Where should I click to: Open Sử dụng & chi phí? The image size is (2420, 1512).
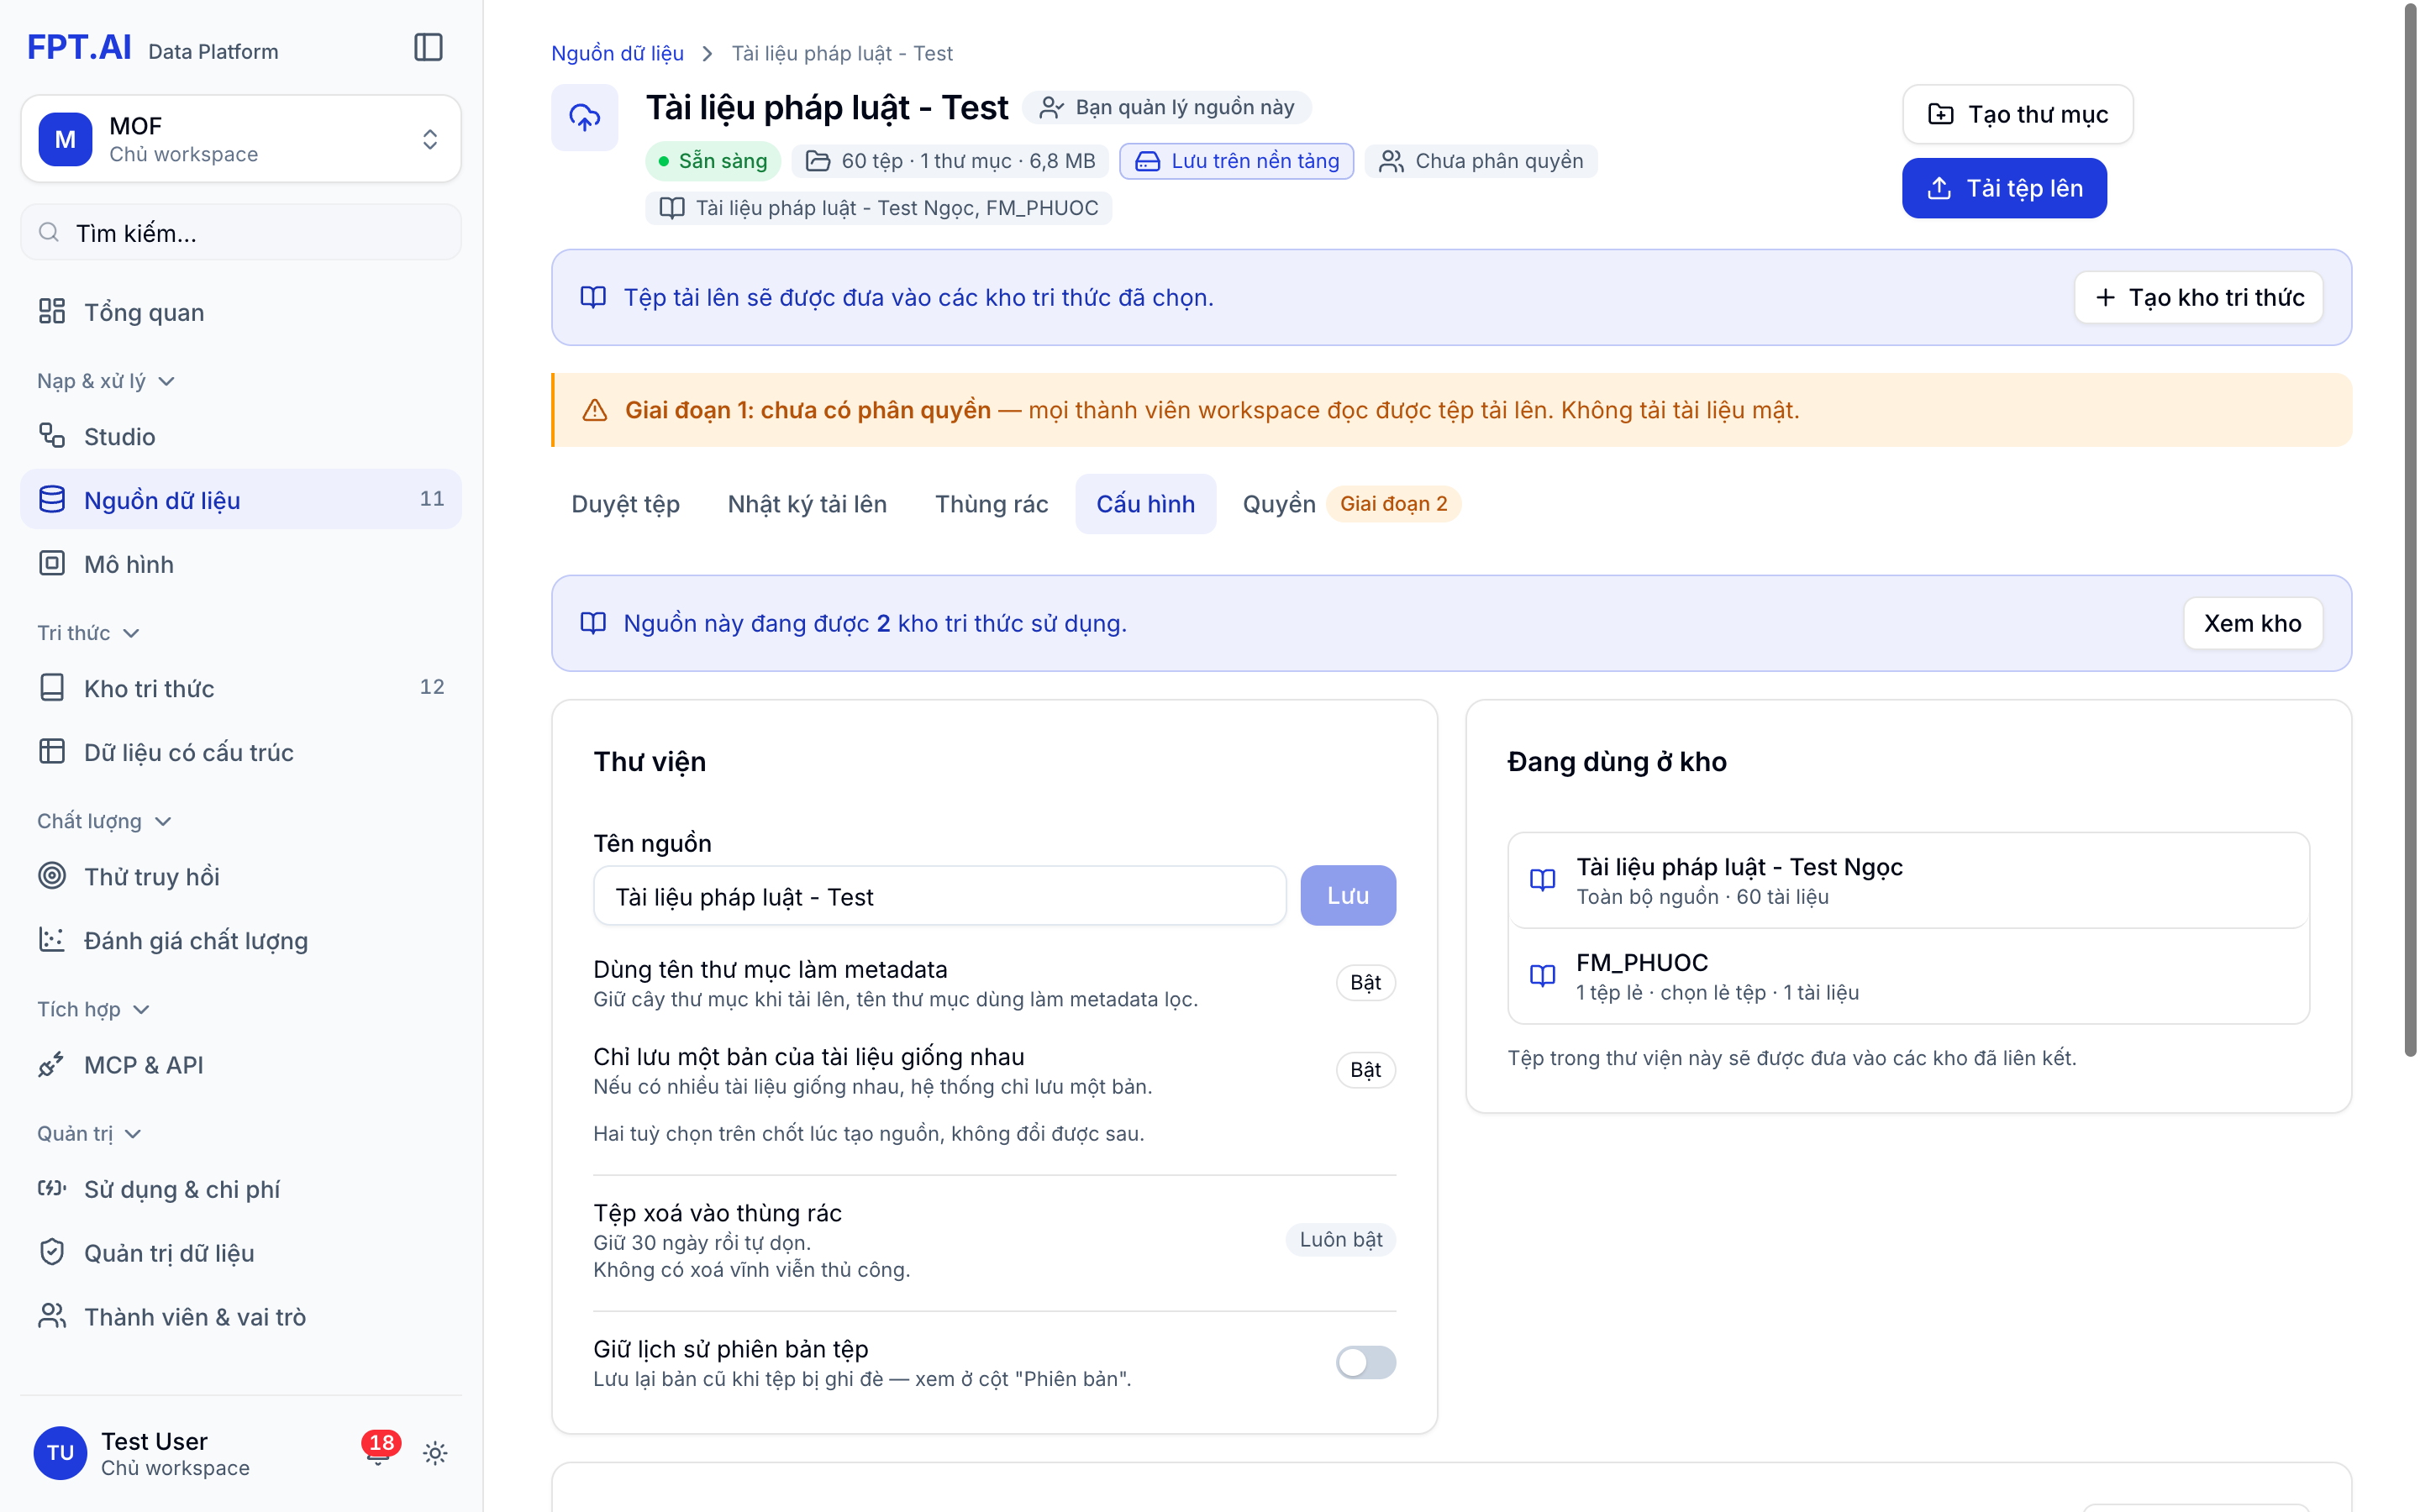pos(241,1188)
